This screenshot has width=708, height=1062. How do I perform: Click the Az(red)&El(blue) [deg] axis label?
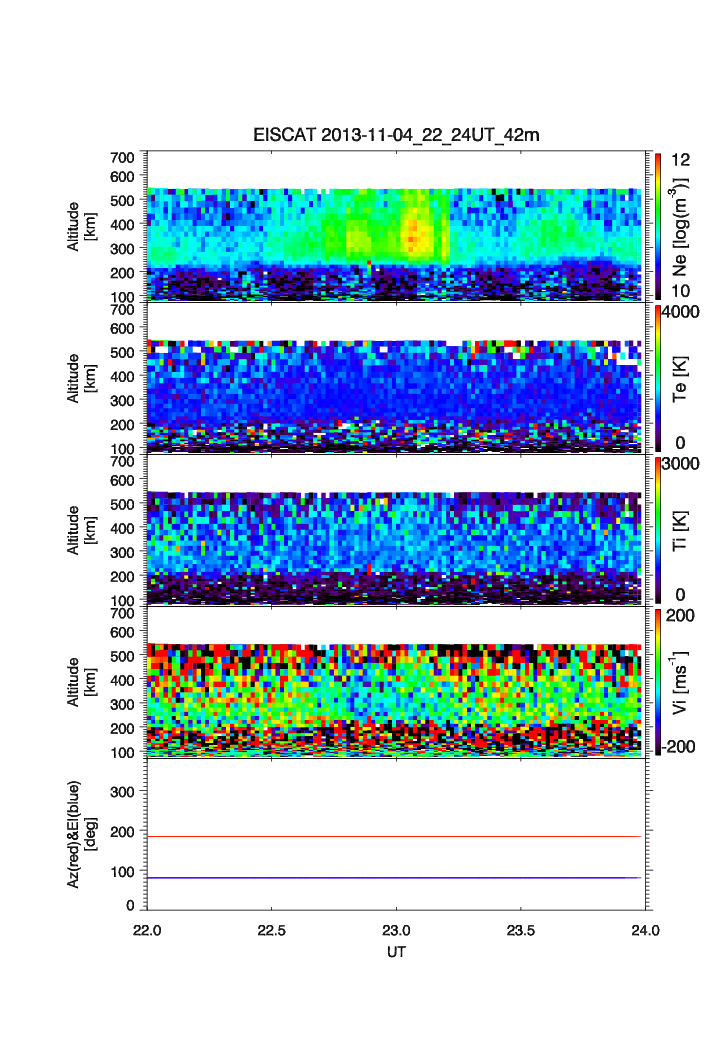coord(81,834)
